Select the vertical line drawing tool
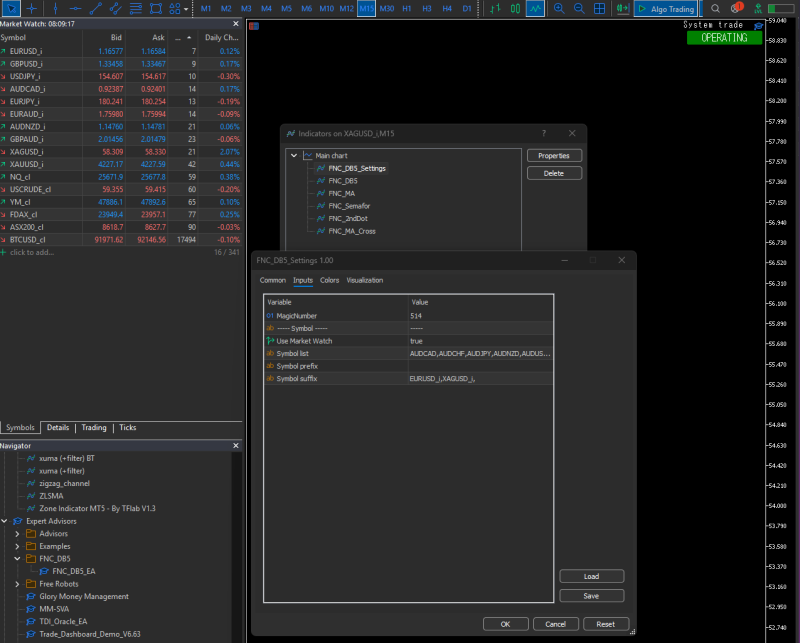 (56, 8)
